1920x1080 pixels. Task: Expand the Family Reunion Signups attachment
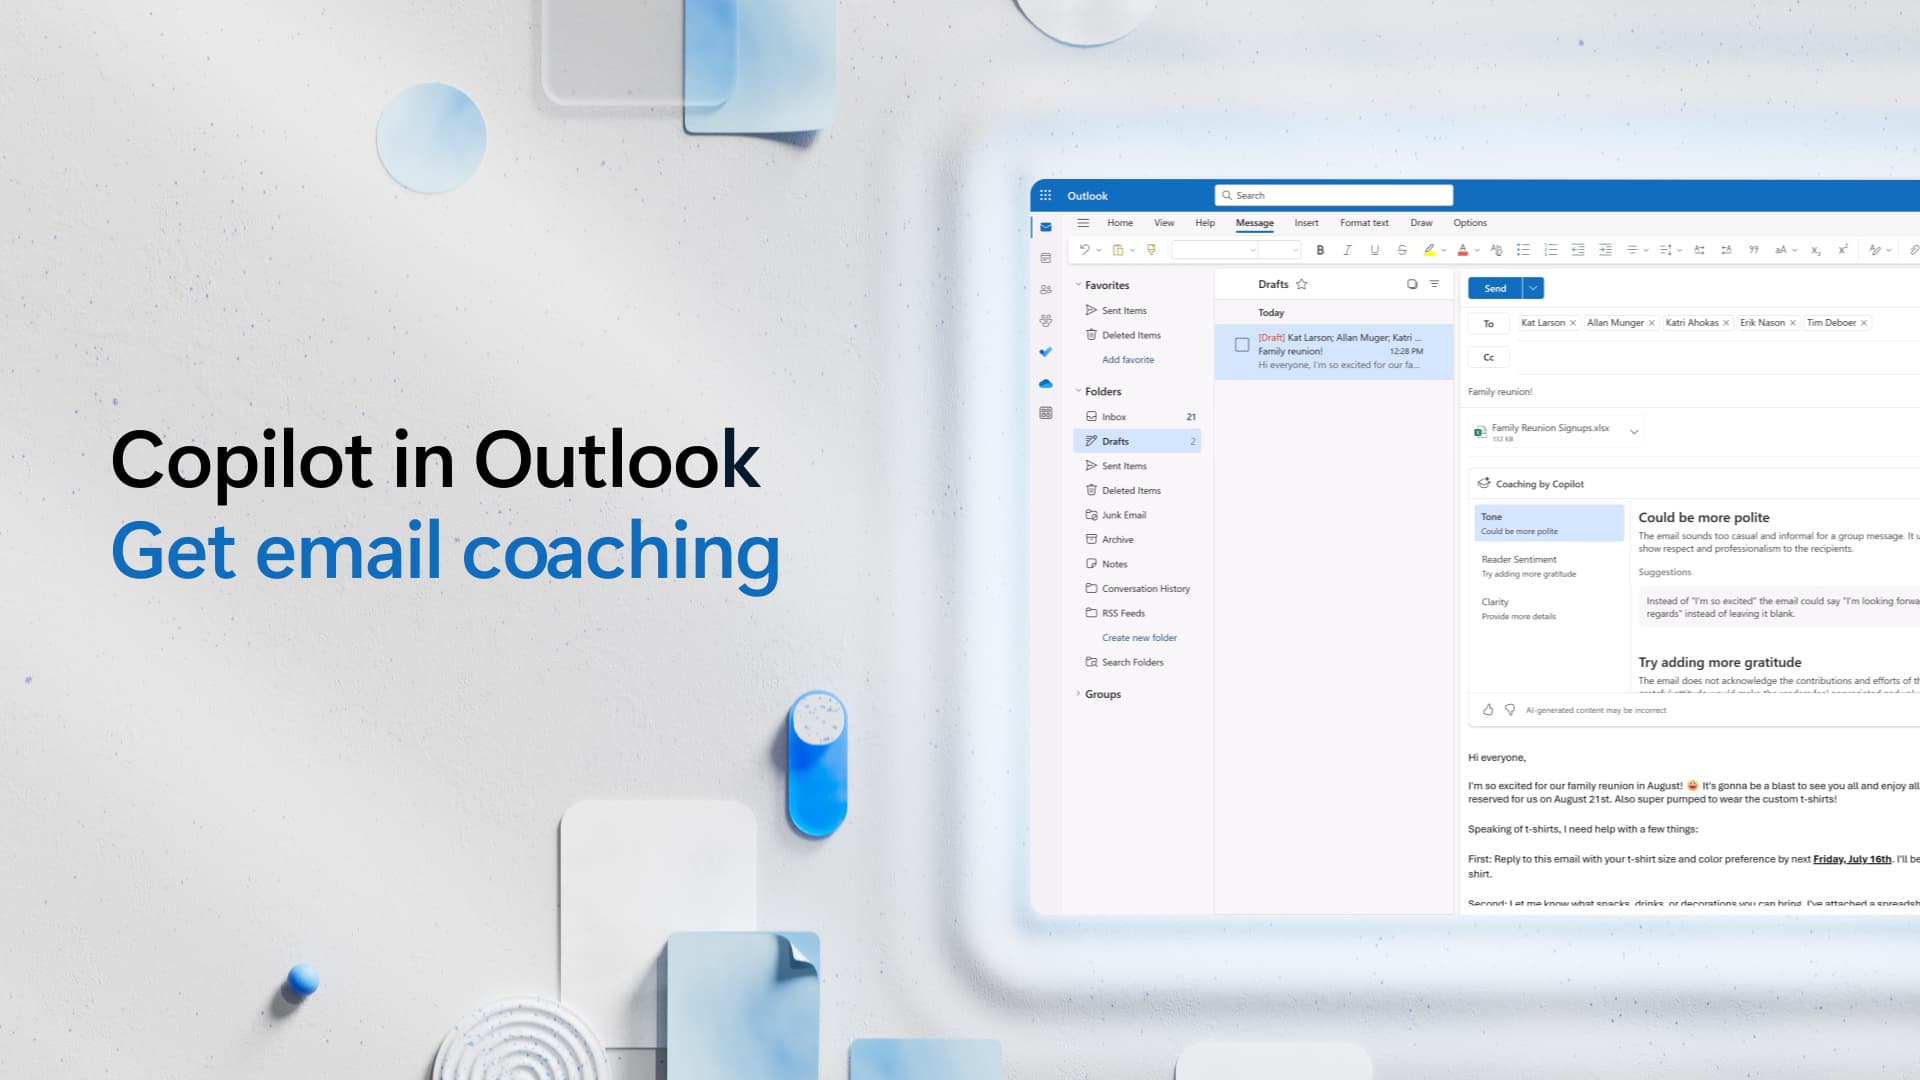1635,431
